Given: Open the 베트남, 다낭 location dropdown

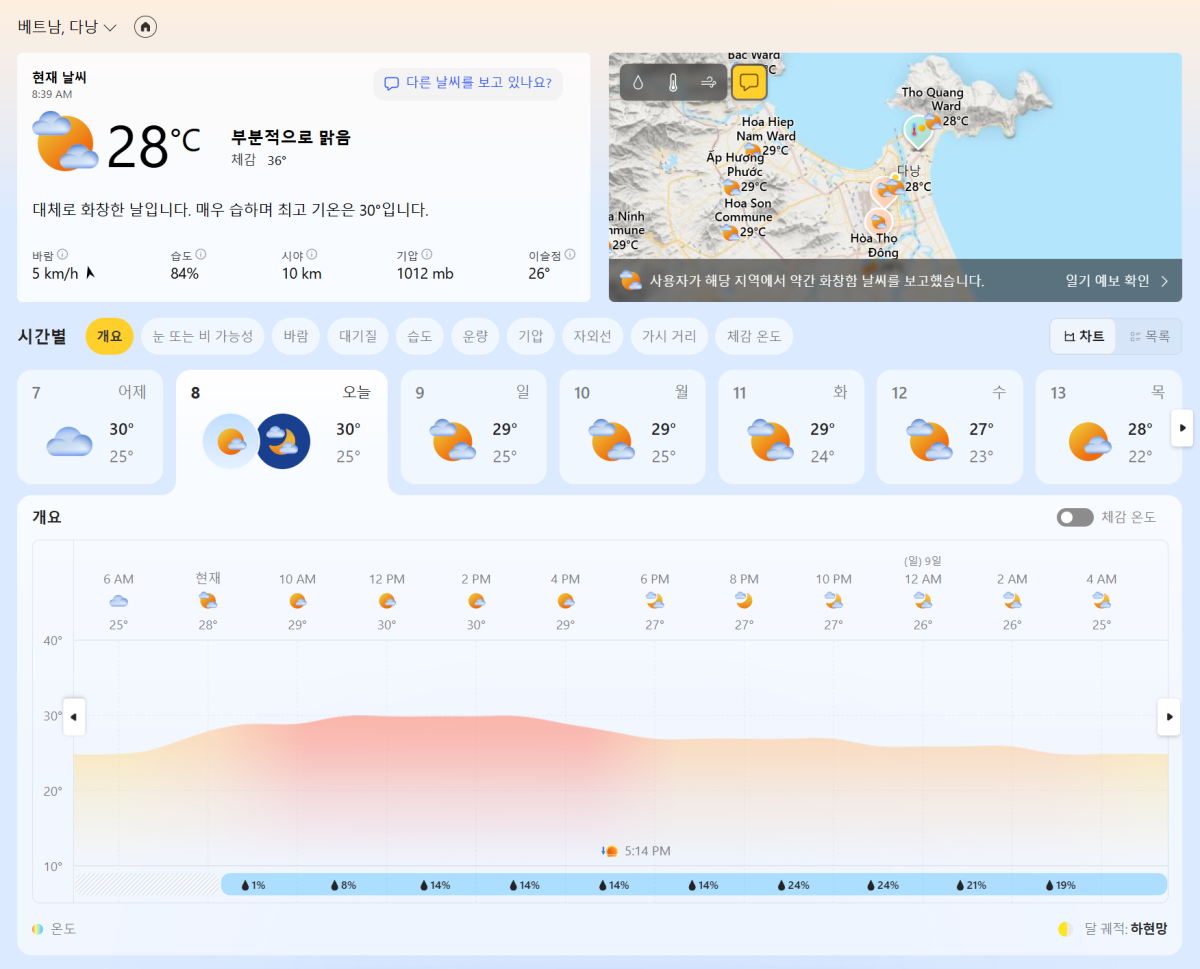Looking at the screenshot, I should [67, 27].
